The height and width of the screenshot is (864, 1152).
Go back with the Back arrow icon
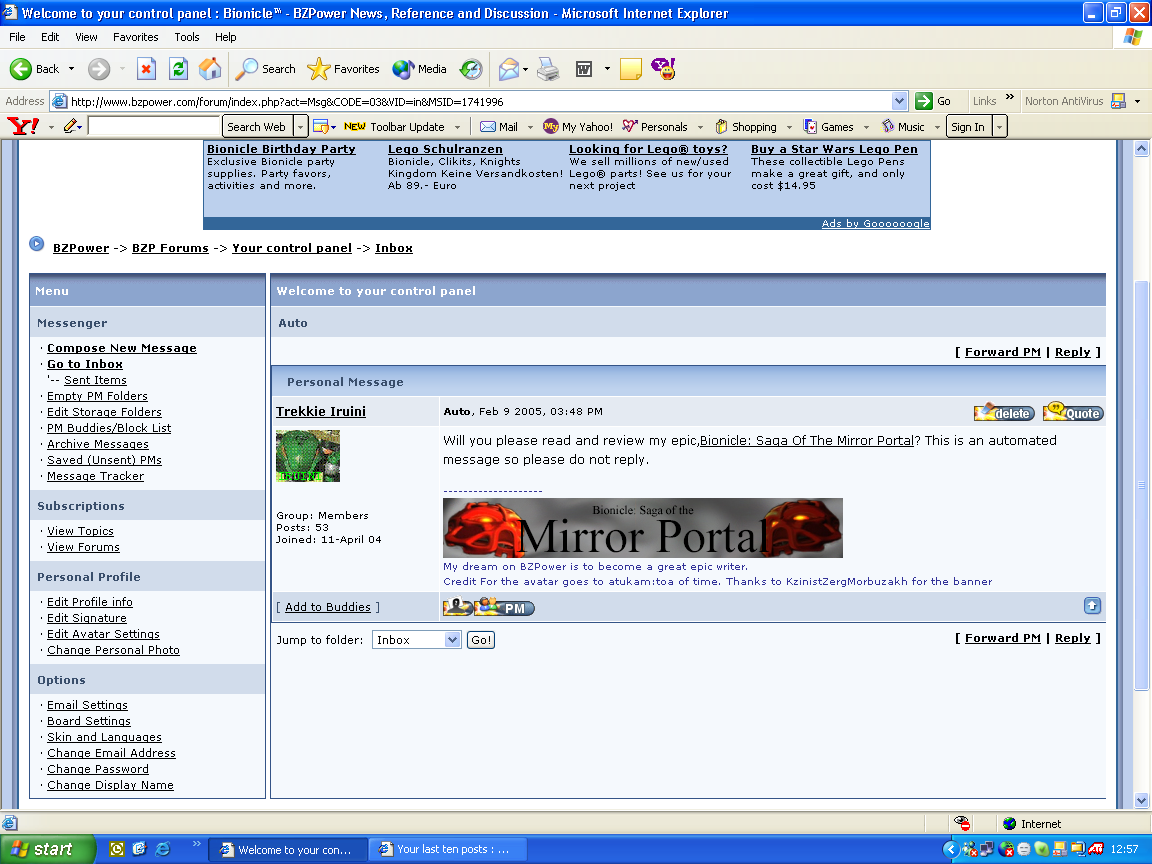tap(21, 69)
